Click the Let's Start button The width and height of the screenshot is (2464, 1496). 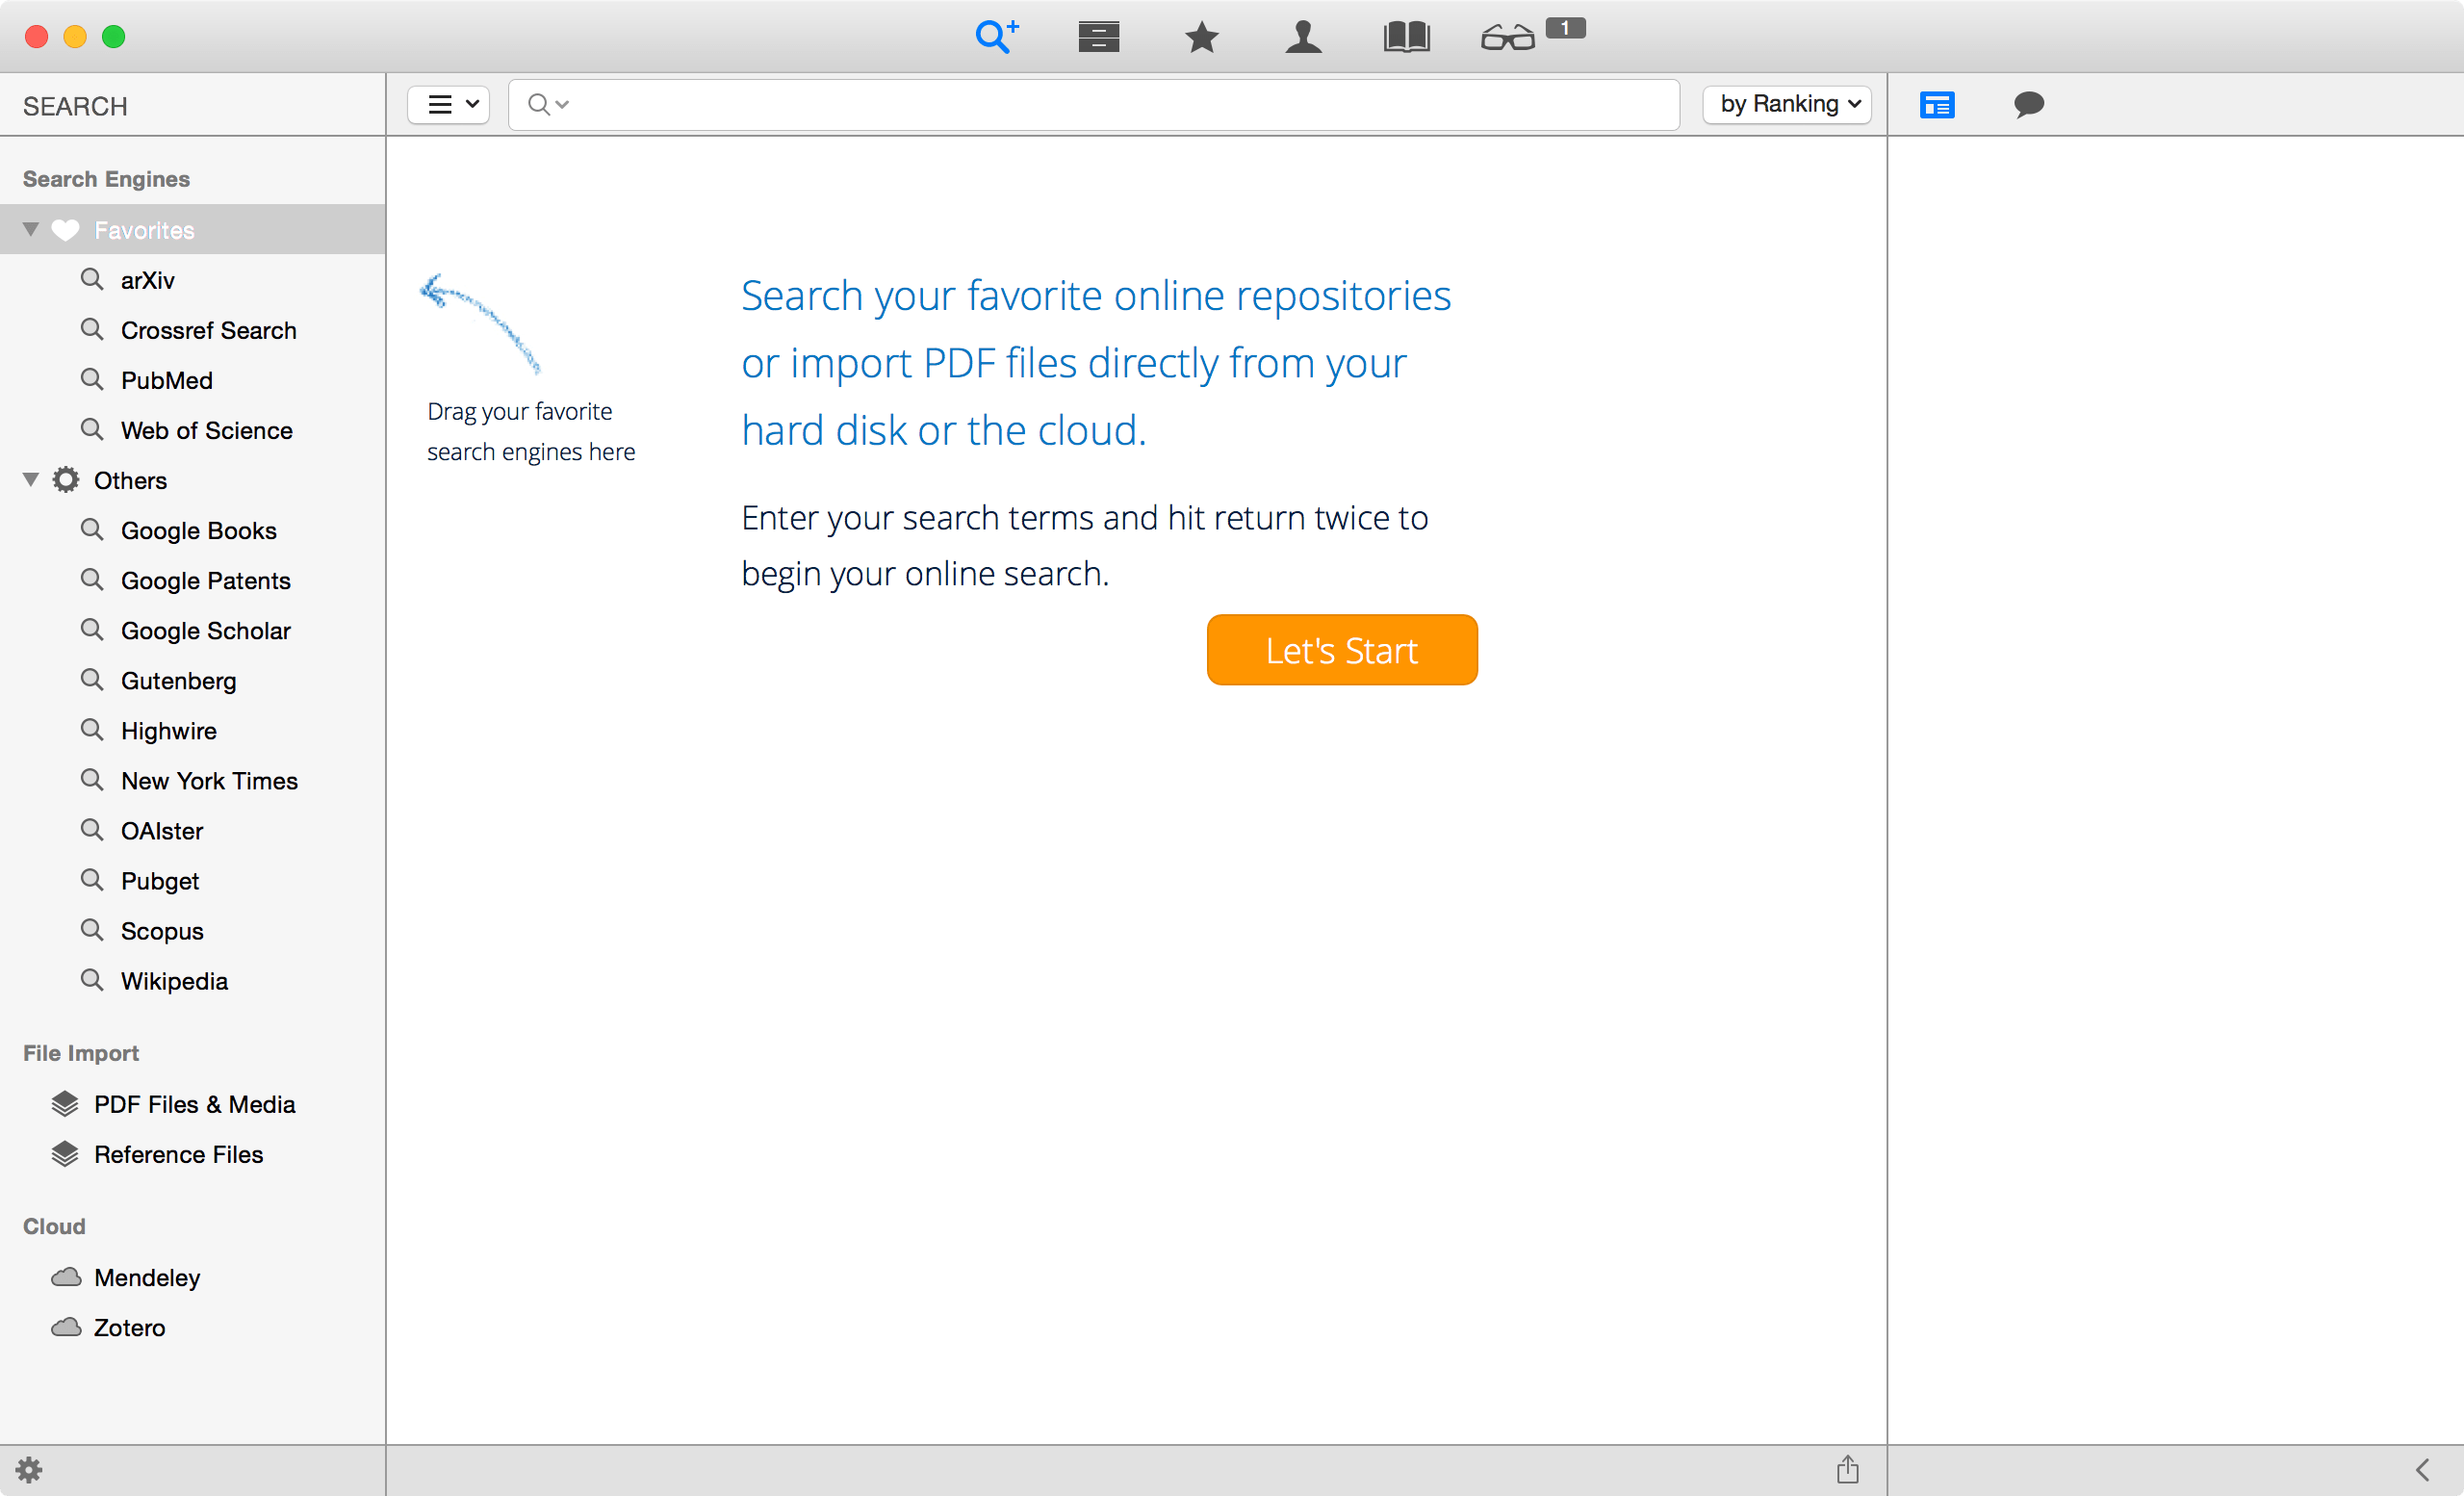pos(1341,650)
